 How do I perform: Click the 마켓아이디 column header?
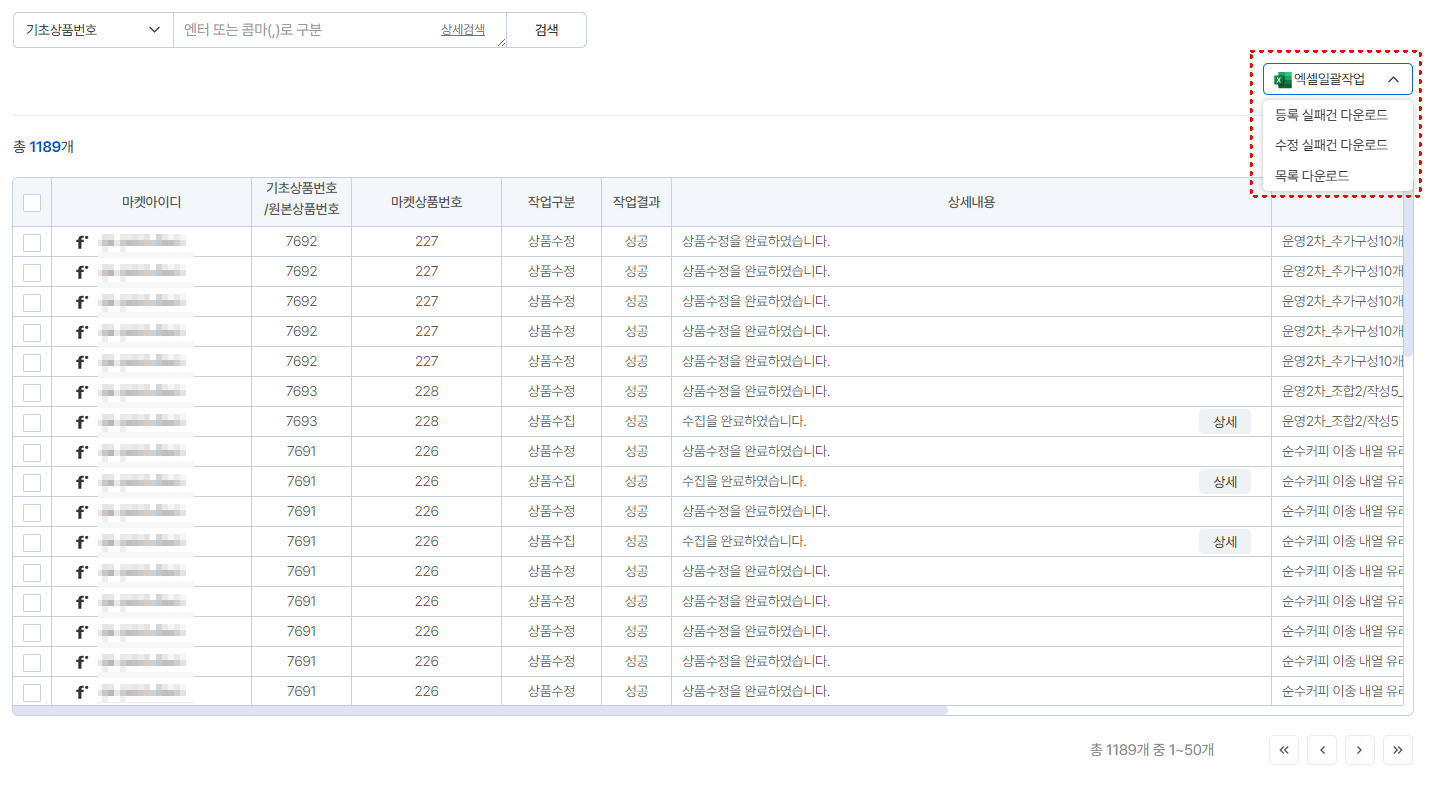[x=151, y=202]
